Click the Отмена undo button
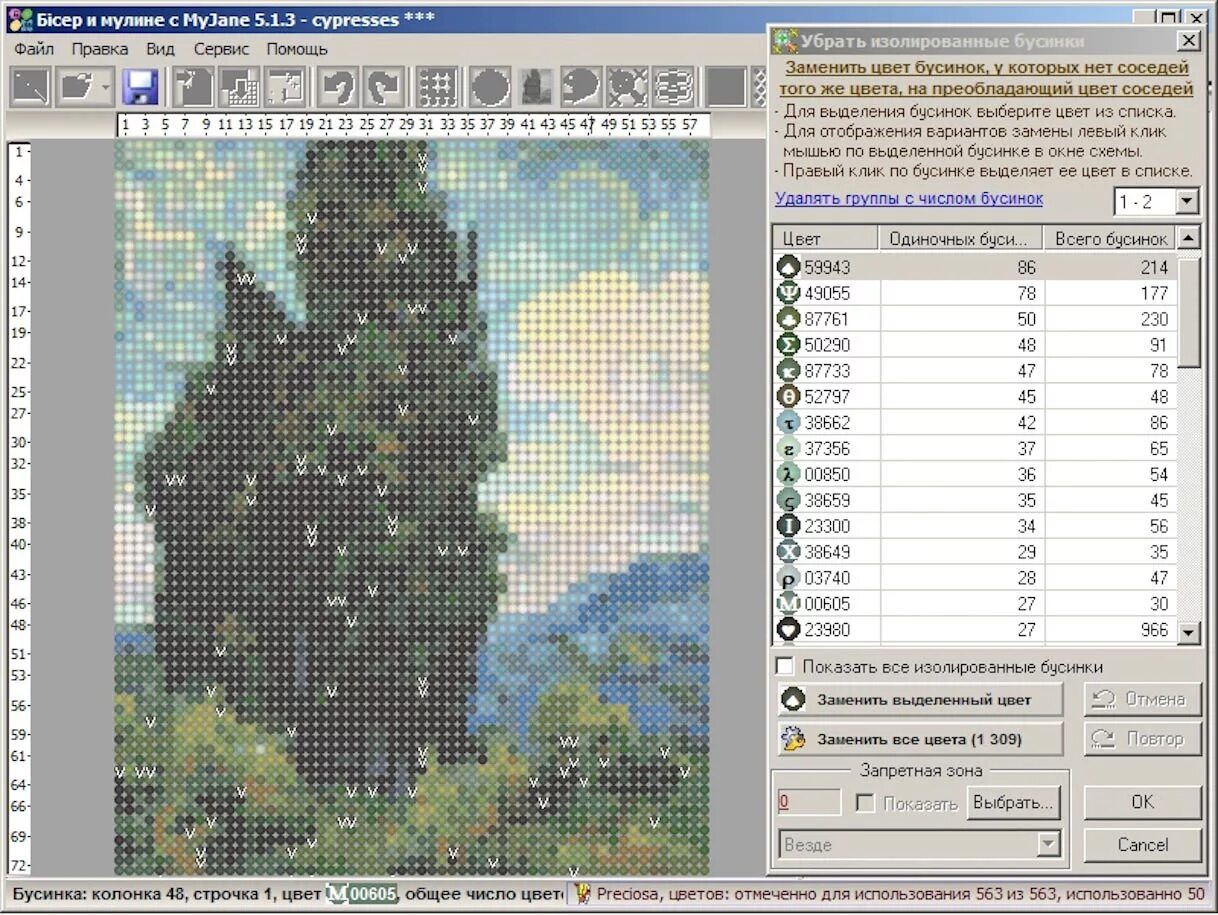This screenshot has width=1218, height=915. [1142, 699]
